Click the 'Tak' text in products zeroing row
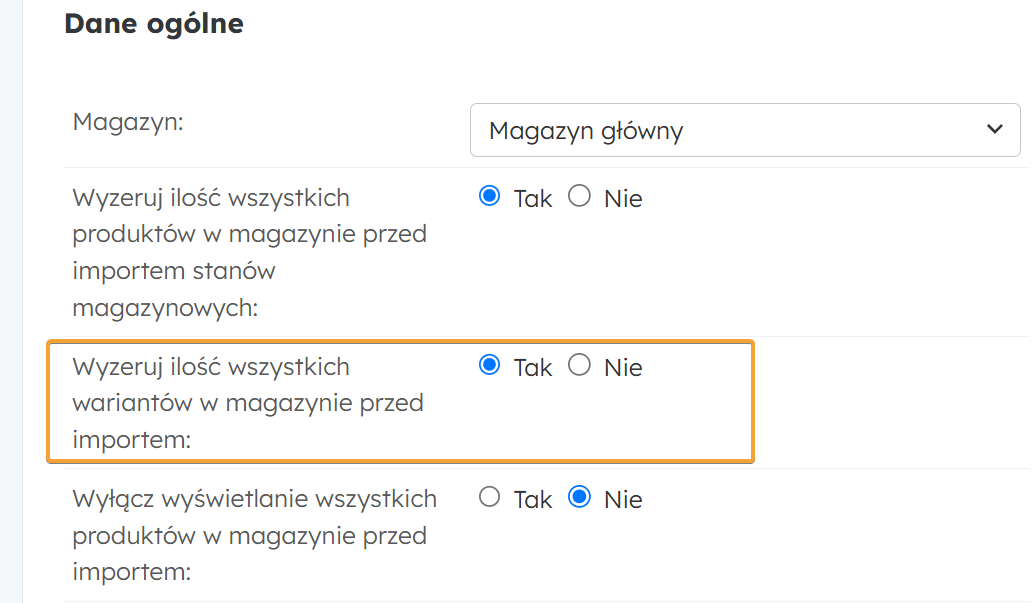This screenshot has width=1035, height=603. (533, 199)
